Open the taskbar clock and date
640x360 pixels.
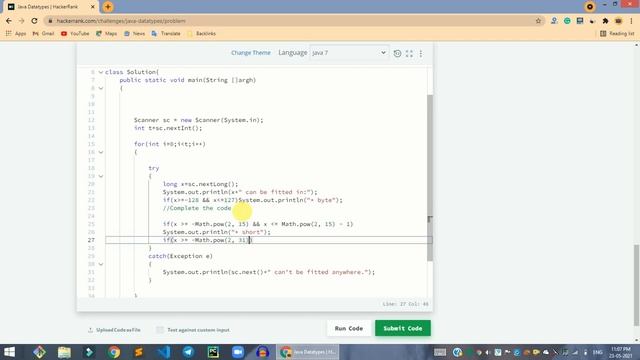[621, 352]
